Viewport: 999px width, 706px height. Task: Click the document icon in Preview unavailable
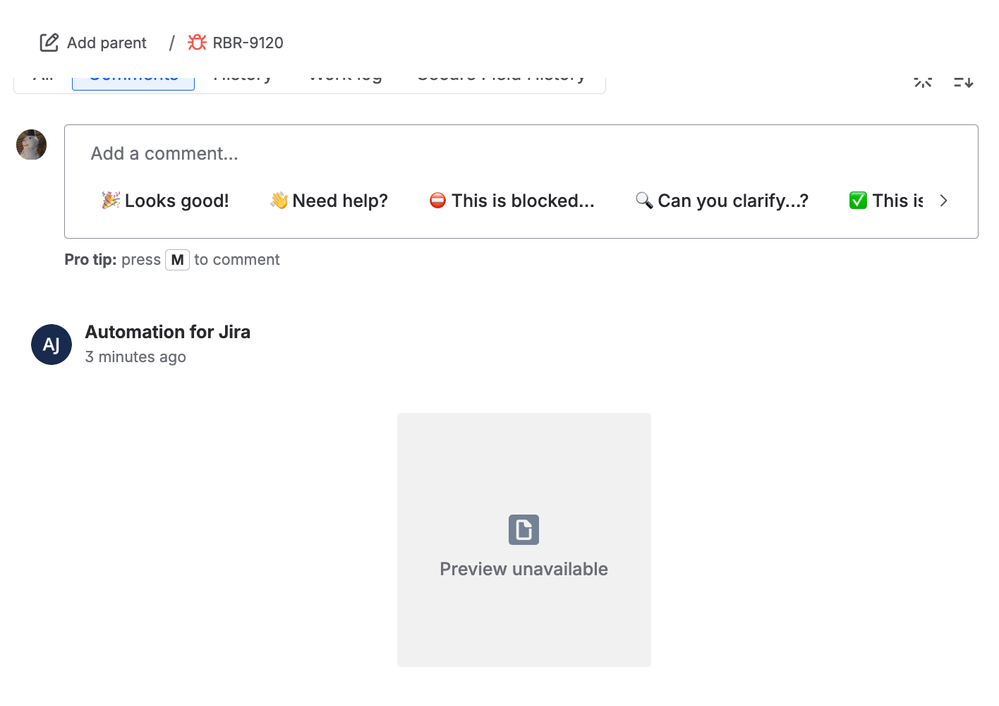click(523, 530)
